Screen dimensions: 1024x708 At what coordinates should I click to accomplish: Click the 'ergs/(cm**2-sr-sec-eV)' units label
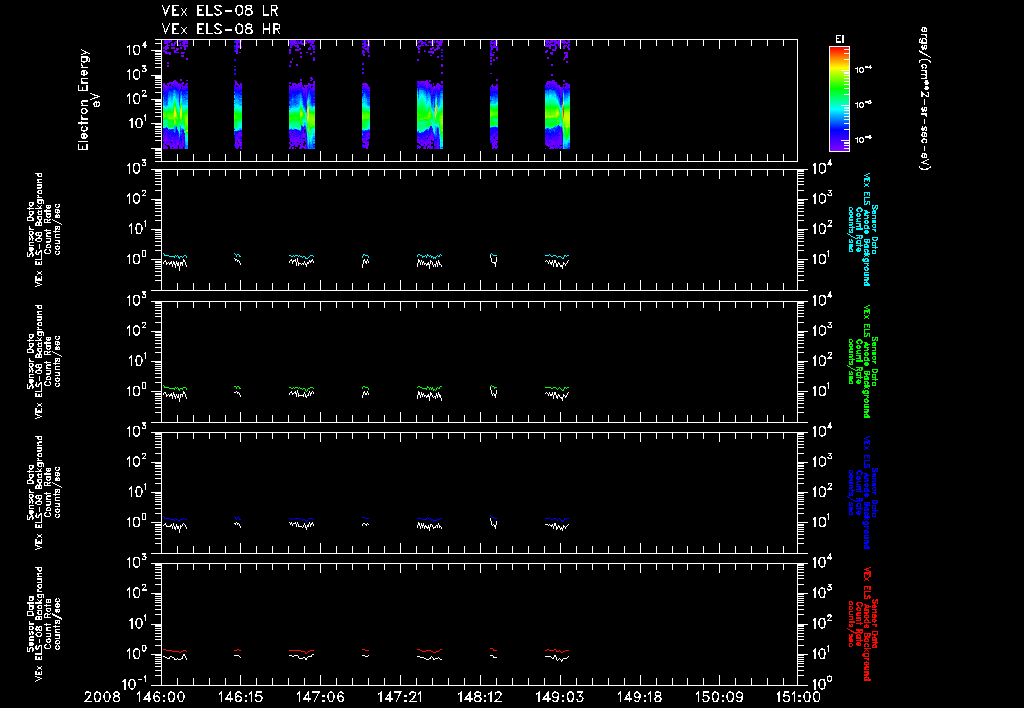pyautogui.click(x=925, y=98)
